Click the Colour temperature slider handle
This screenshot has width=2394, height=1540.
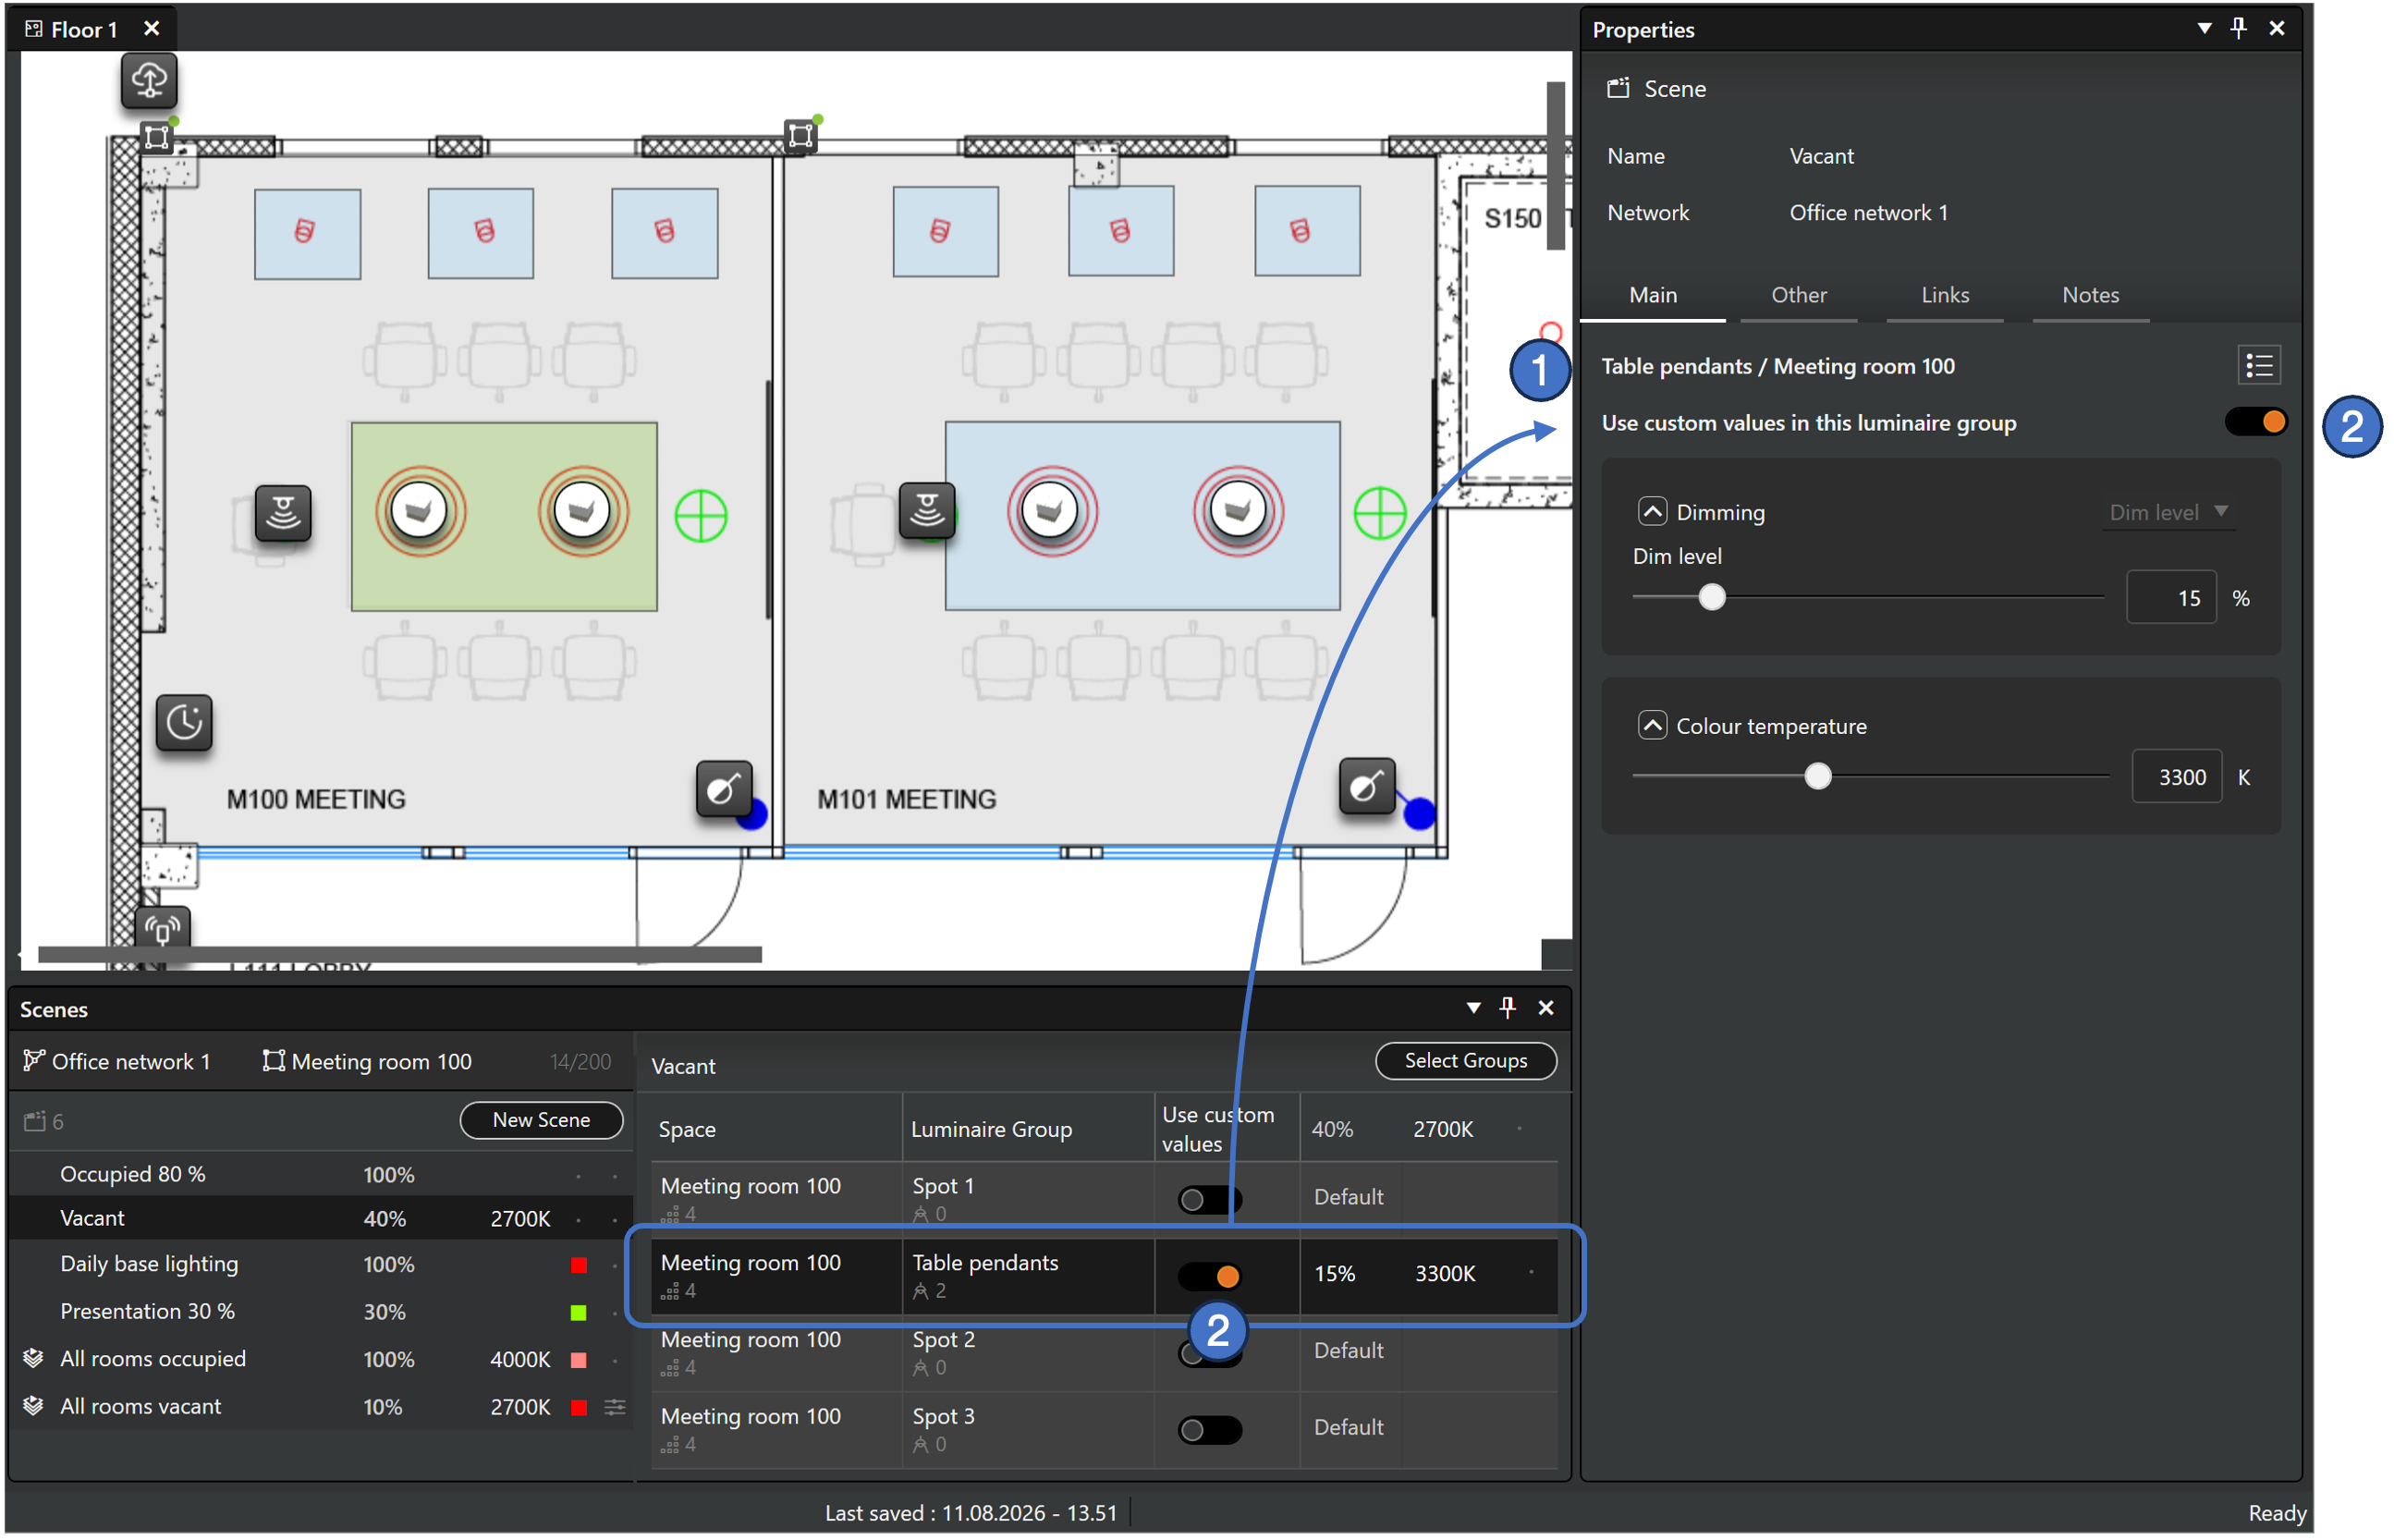point(1818,777)
